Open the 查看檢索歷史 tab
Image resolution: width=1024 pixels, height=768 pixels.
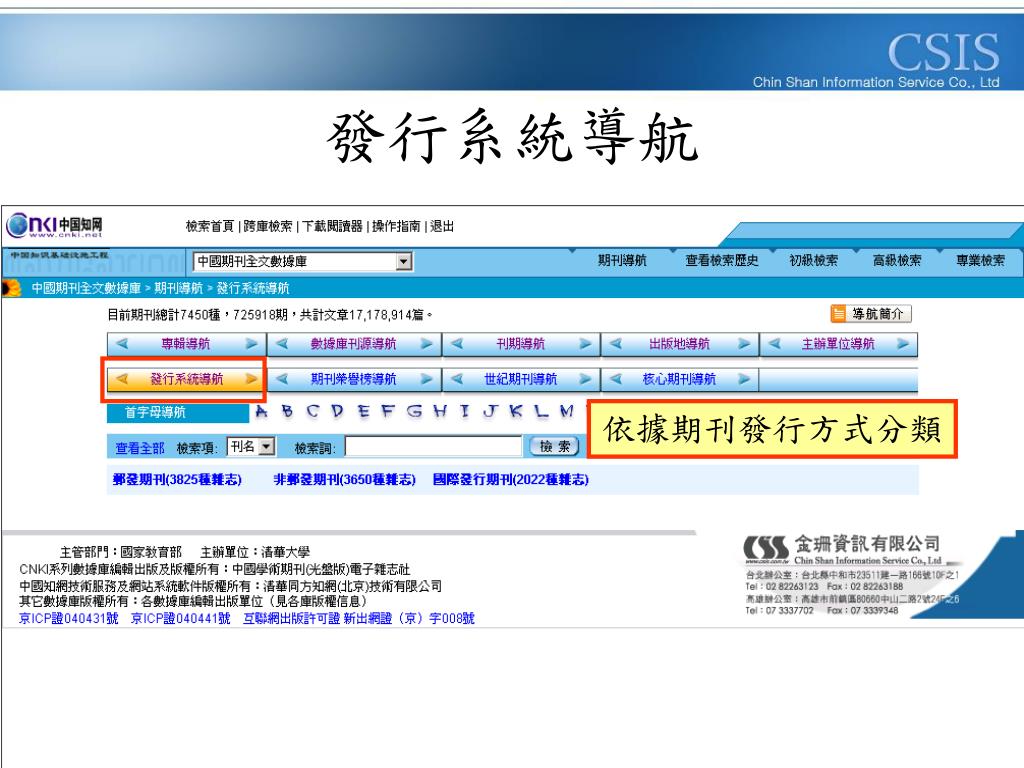click(x=722, y=261)
